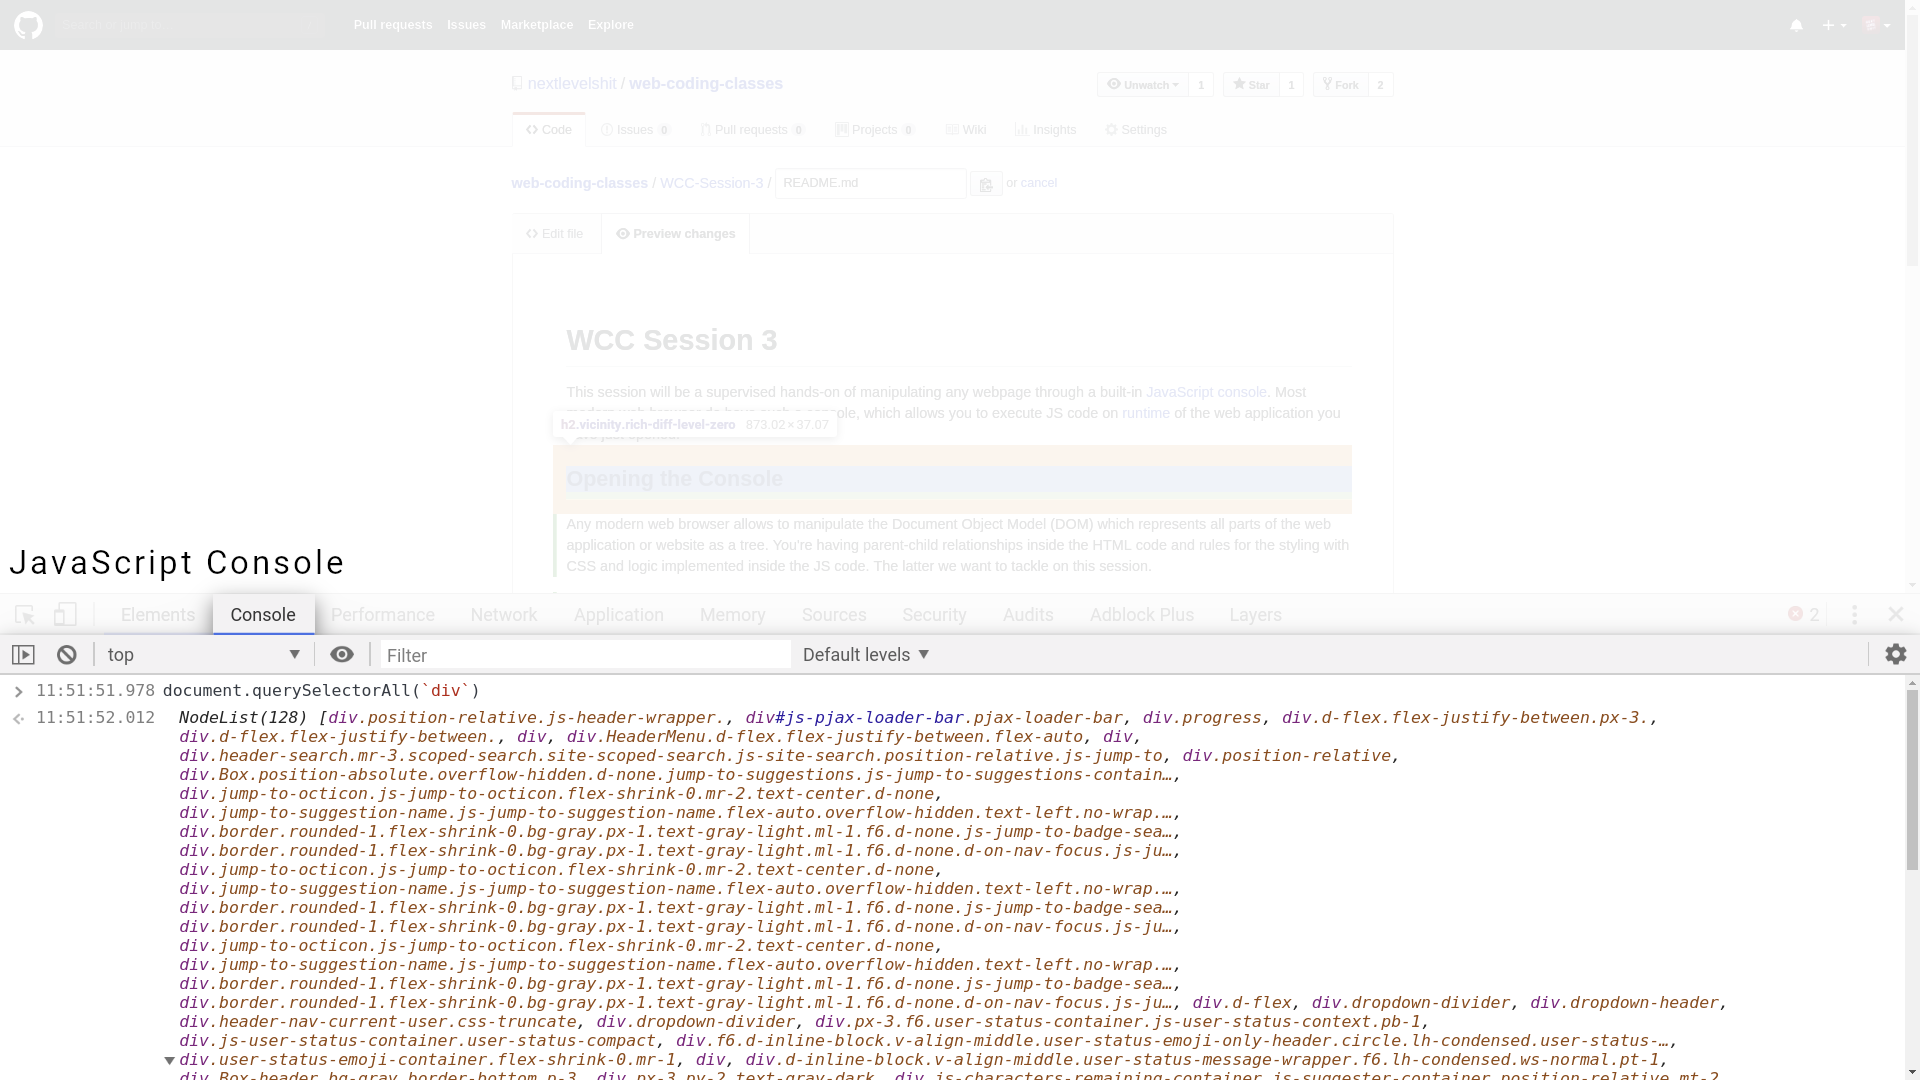Create a live expression with eye icon

coord(342,655)
